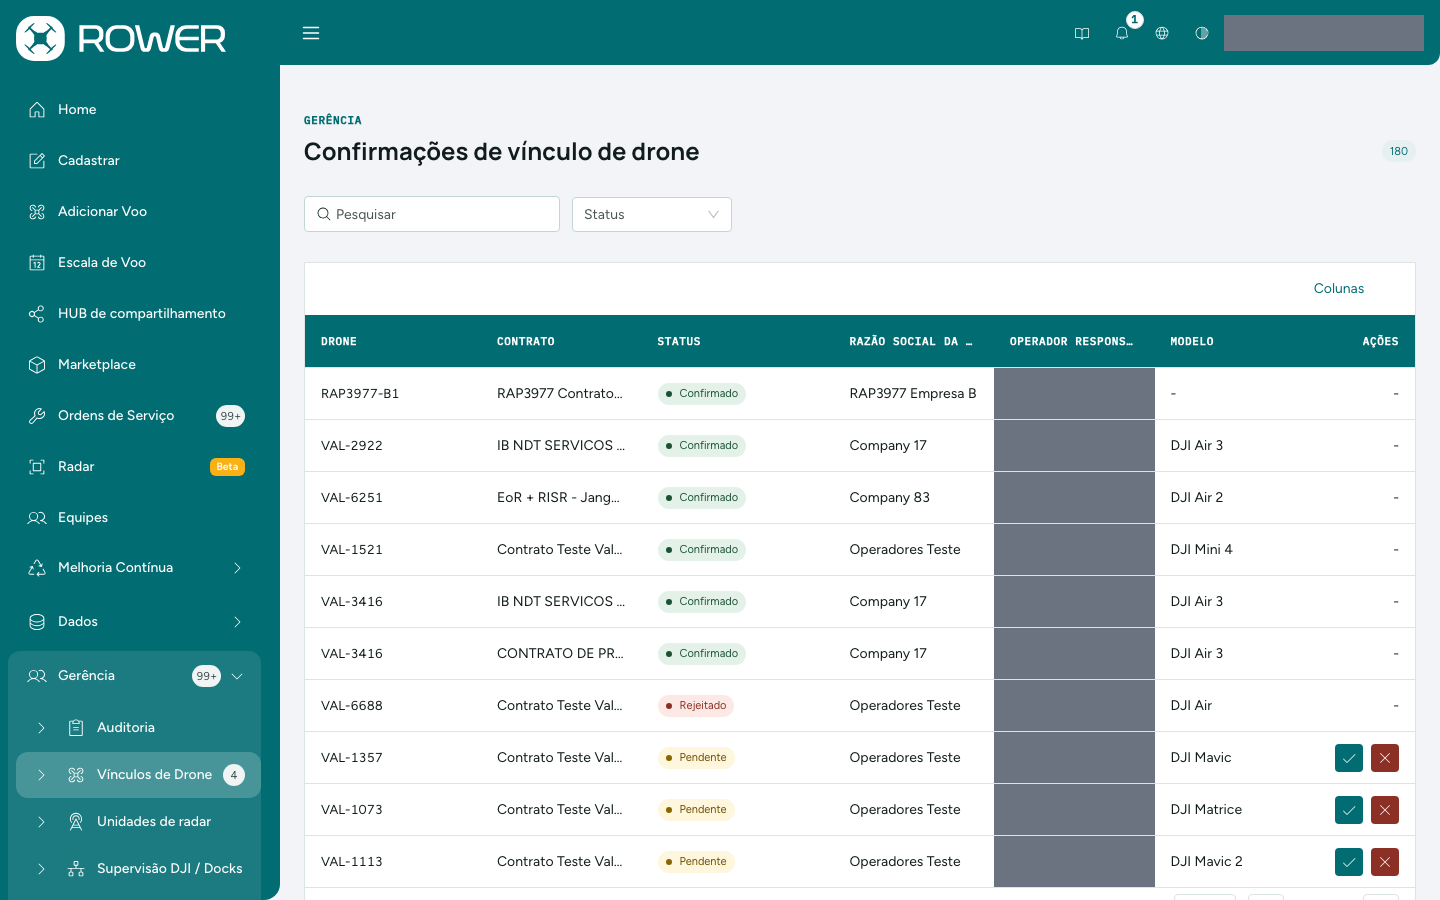The width and height of the screenshot is (1440, 900).
Task: Click the Vínculos de Drone count badge
Action: pyautogui.click(x=233, y=774)
